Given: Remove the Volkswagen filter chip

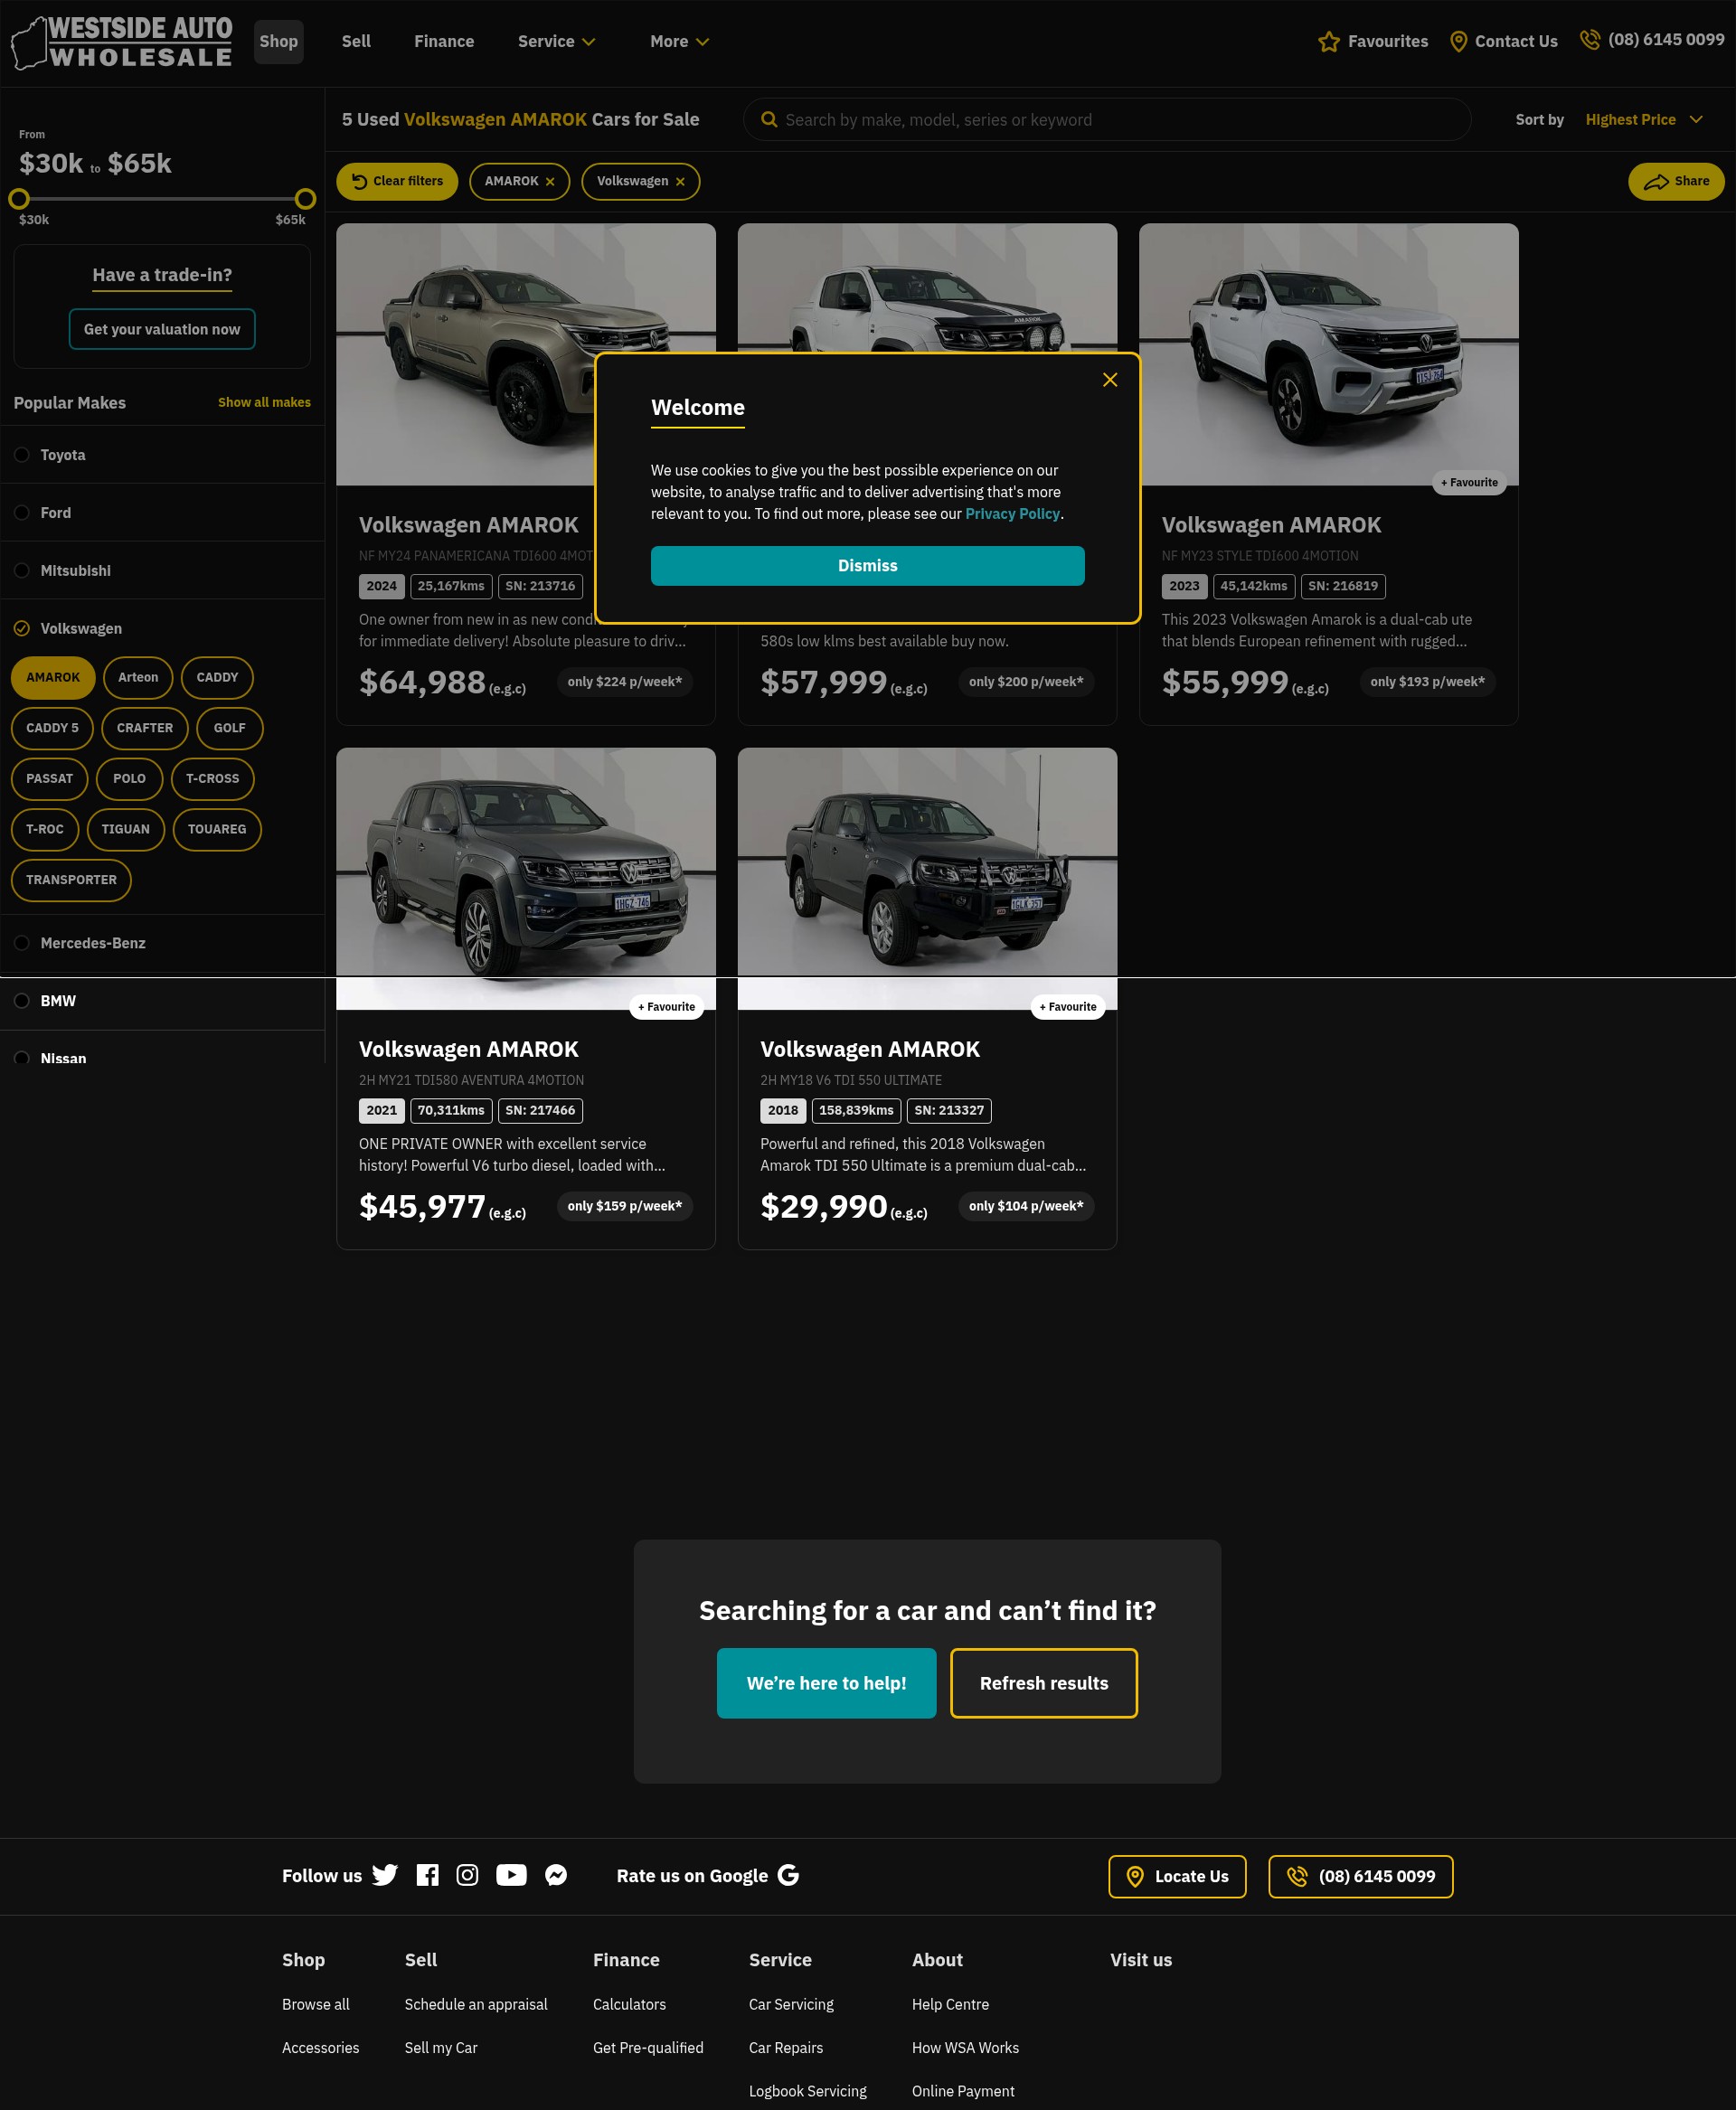Looking at the screenshot, I should [x=680, y=182].
